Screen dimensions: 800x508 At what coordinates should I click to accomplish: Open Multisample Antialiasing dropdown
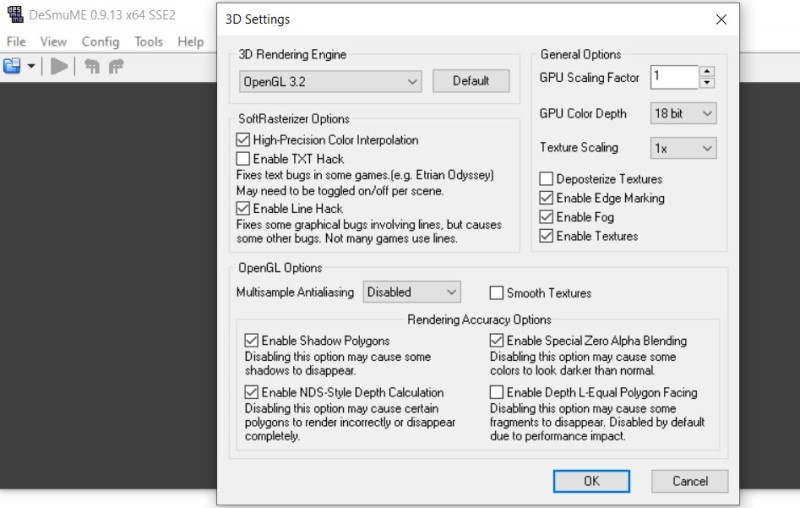411,292
